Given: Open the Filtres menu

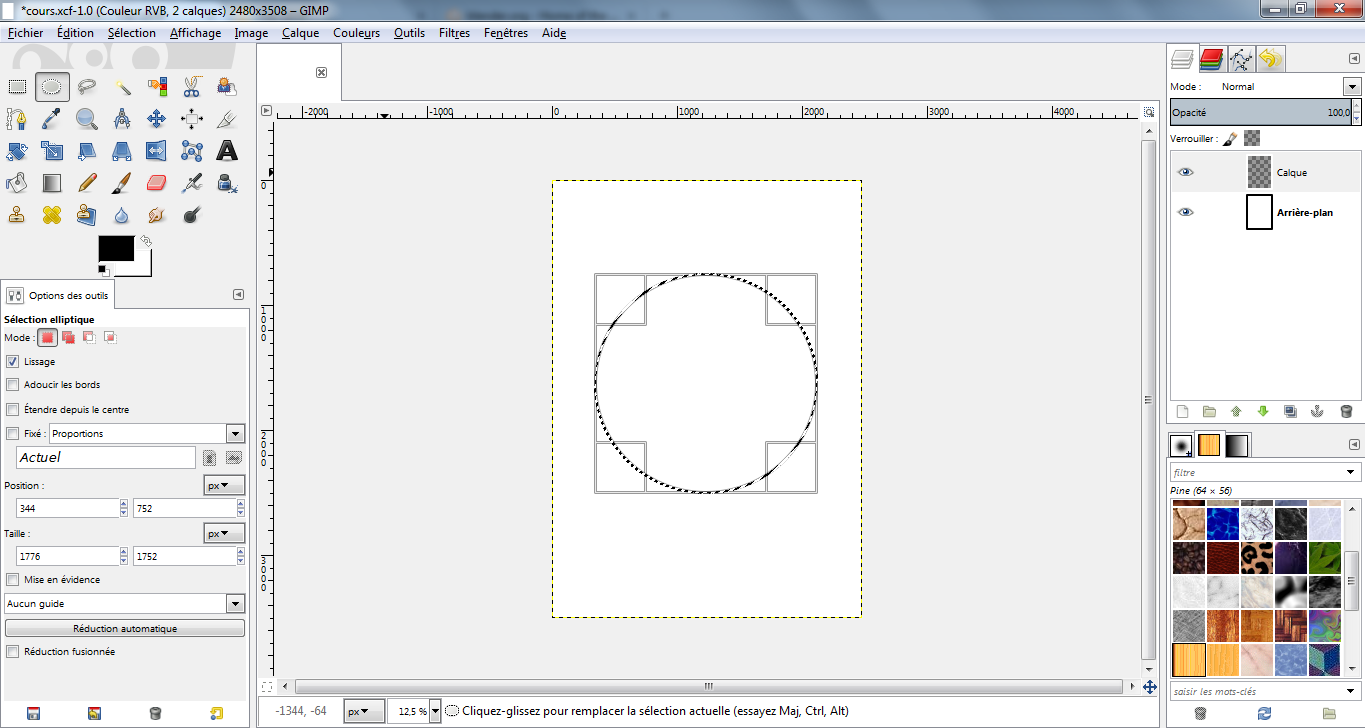Looking at the screenshot, I should [454, 33].
